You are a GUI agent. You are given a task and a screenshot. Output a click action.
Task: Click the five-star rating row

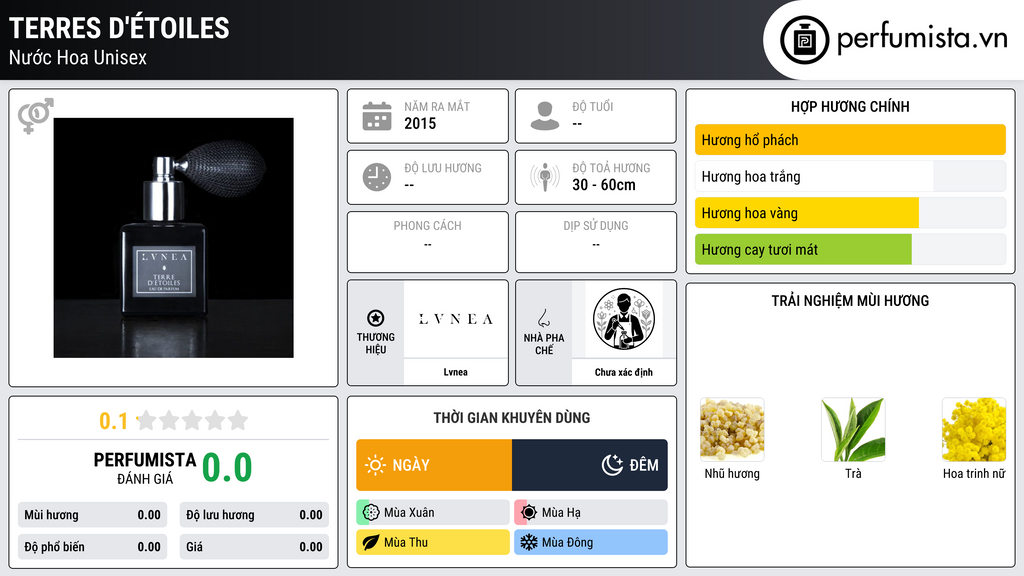[x=193, y=420]
